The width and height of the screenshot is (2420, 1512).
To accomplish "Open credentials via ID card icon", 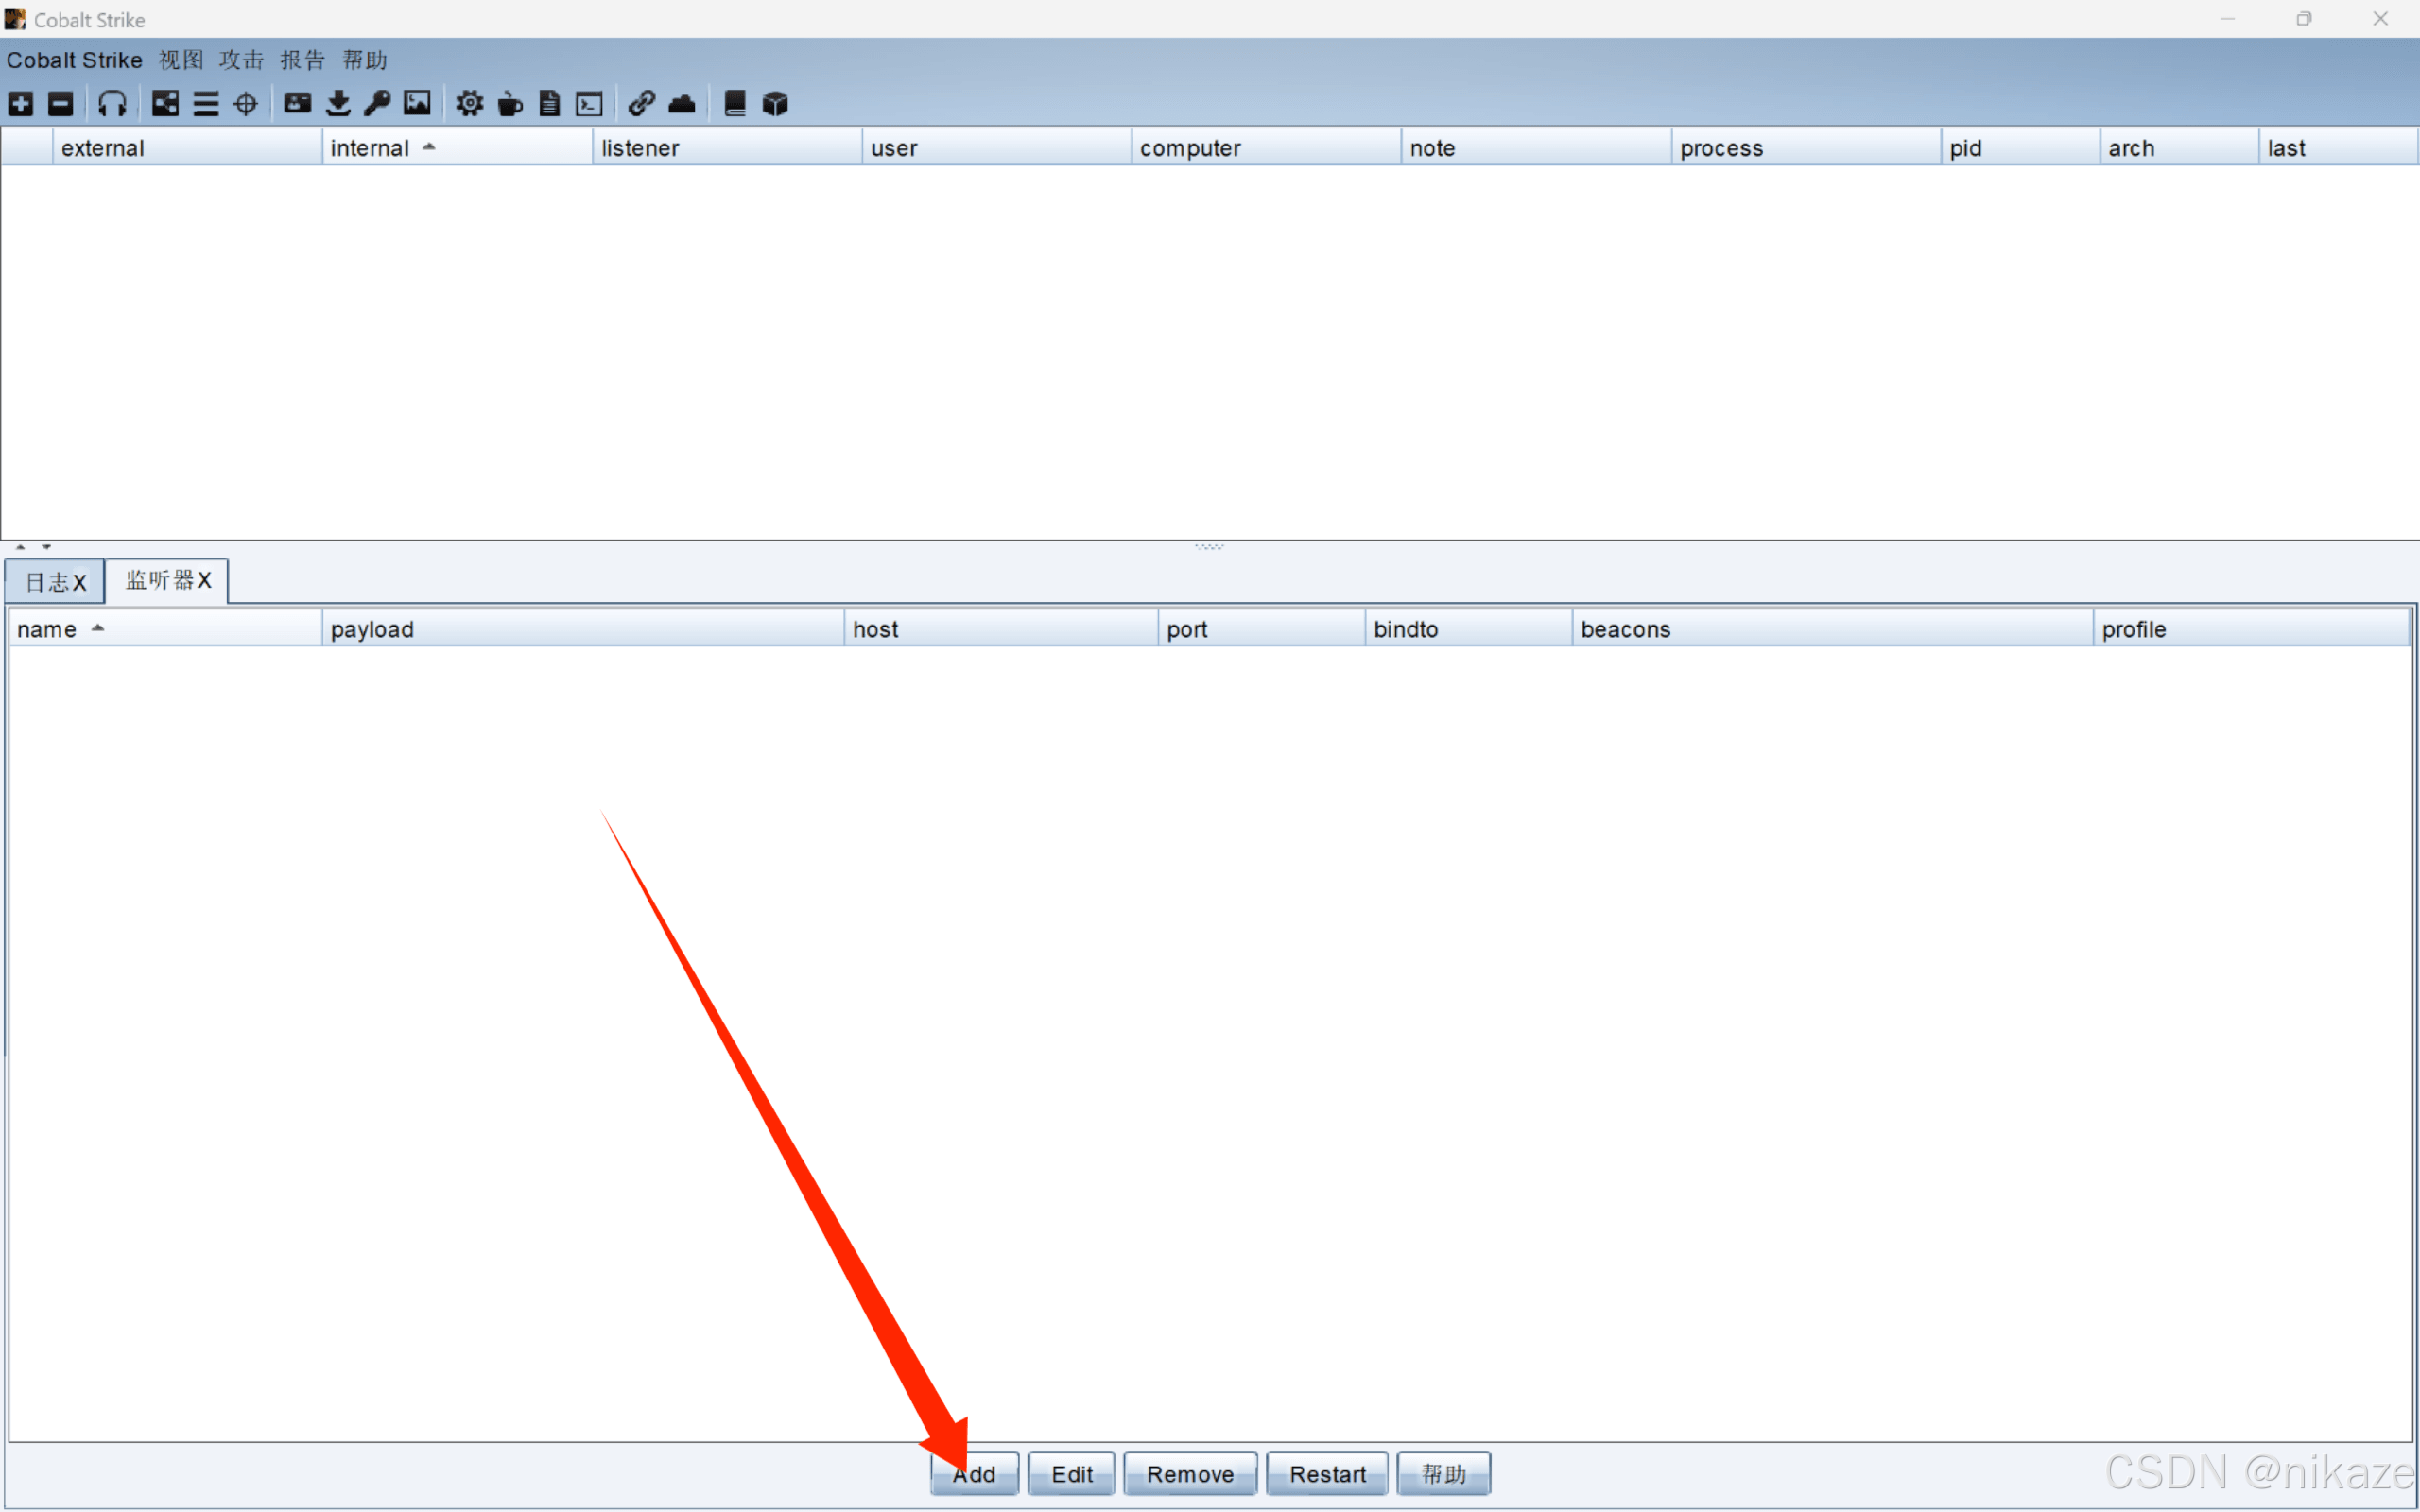I will [297, 103].
